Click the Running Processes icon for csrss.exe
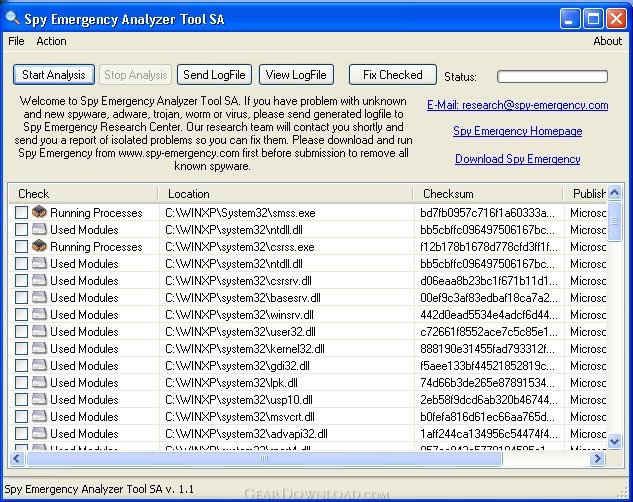This screenshot has height=502, width=633. (39, 245)
